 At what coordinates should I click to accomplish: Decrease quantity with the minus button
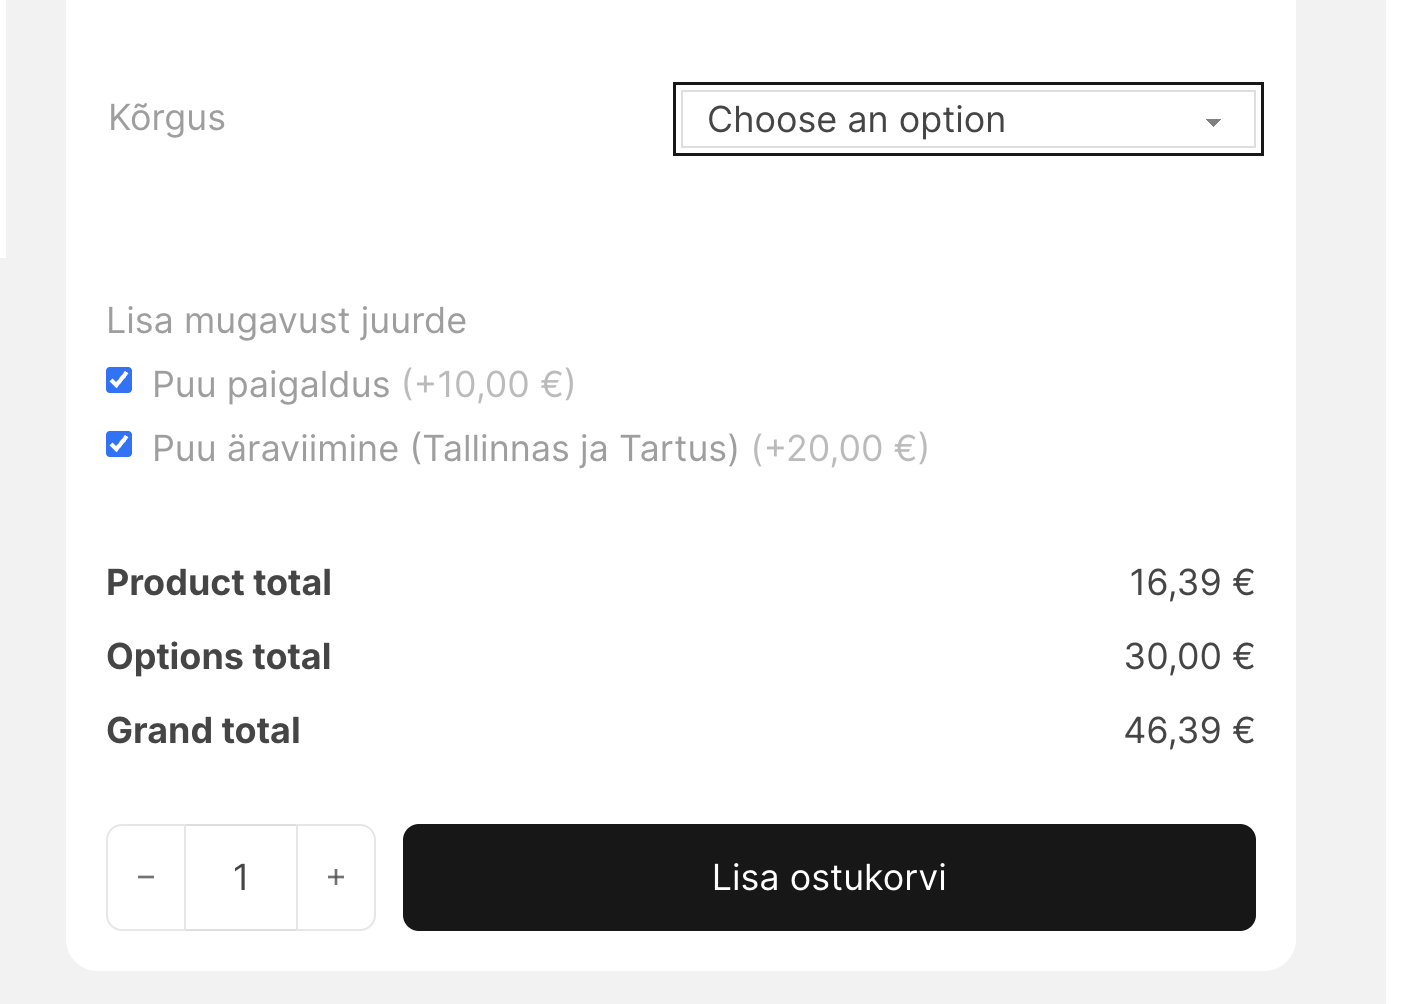click(x=146, y=878)
